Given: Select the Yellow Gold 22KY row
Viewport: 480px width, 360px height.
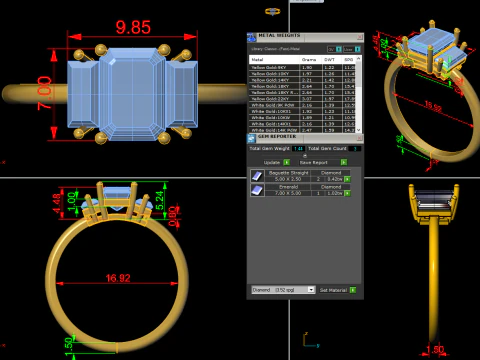Looking at the screenshot, I should coord(302,99).
